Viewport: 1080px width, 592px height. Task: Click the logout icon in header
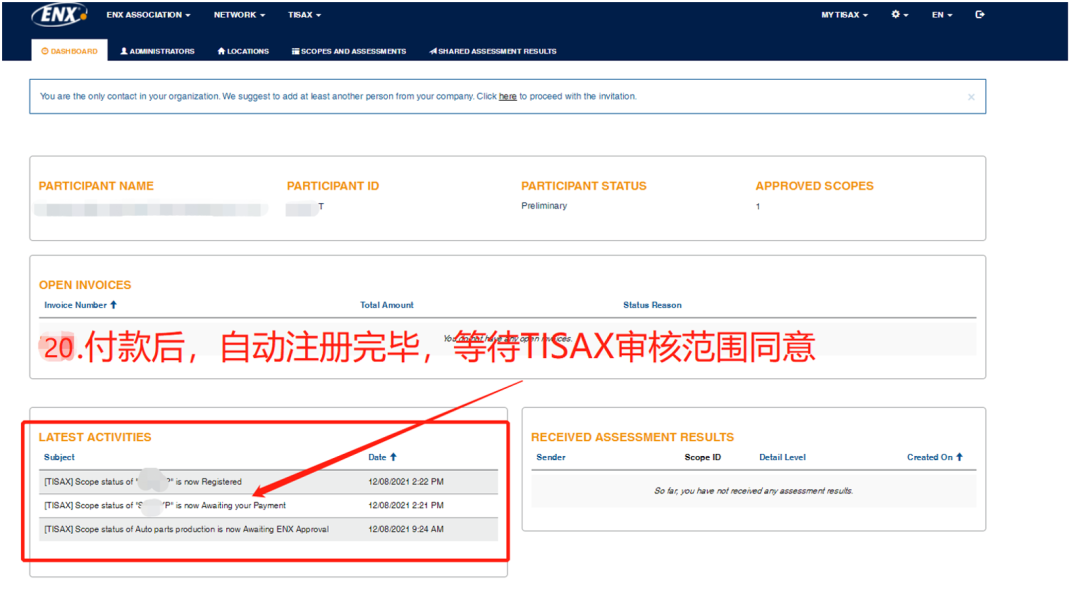[979, 14]
